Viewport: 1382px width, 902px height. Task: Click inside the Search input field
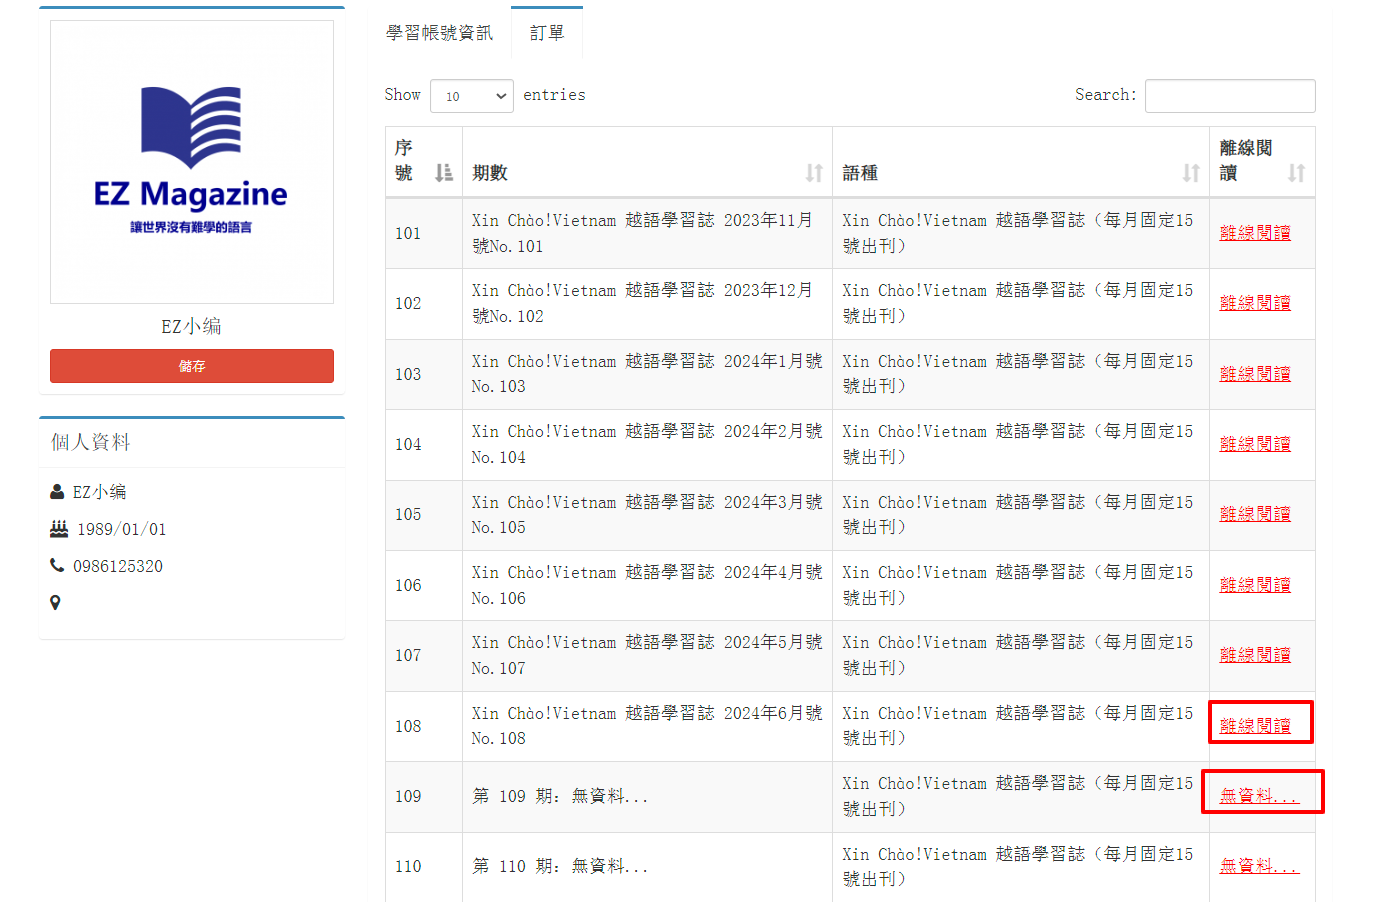(1229, 96)
